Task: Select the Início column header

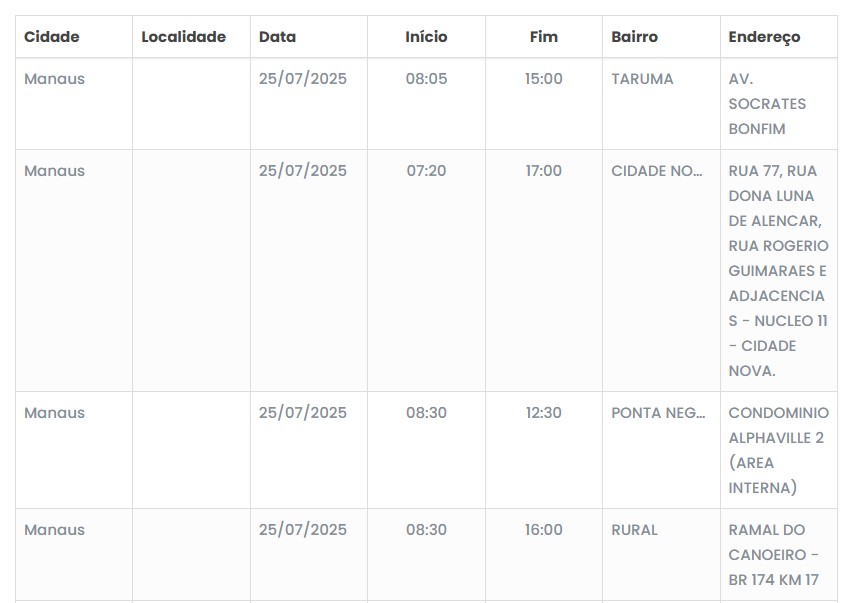Action: coord(426,37)
